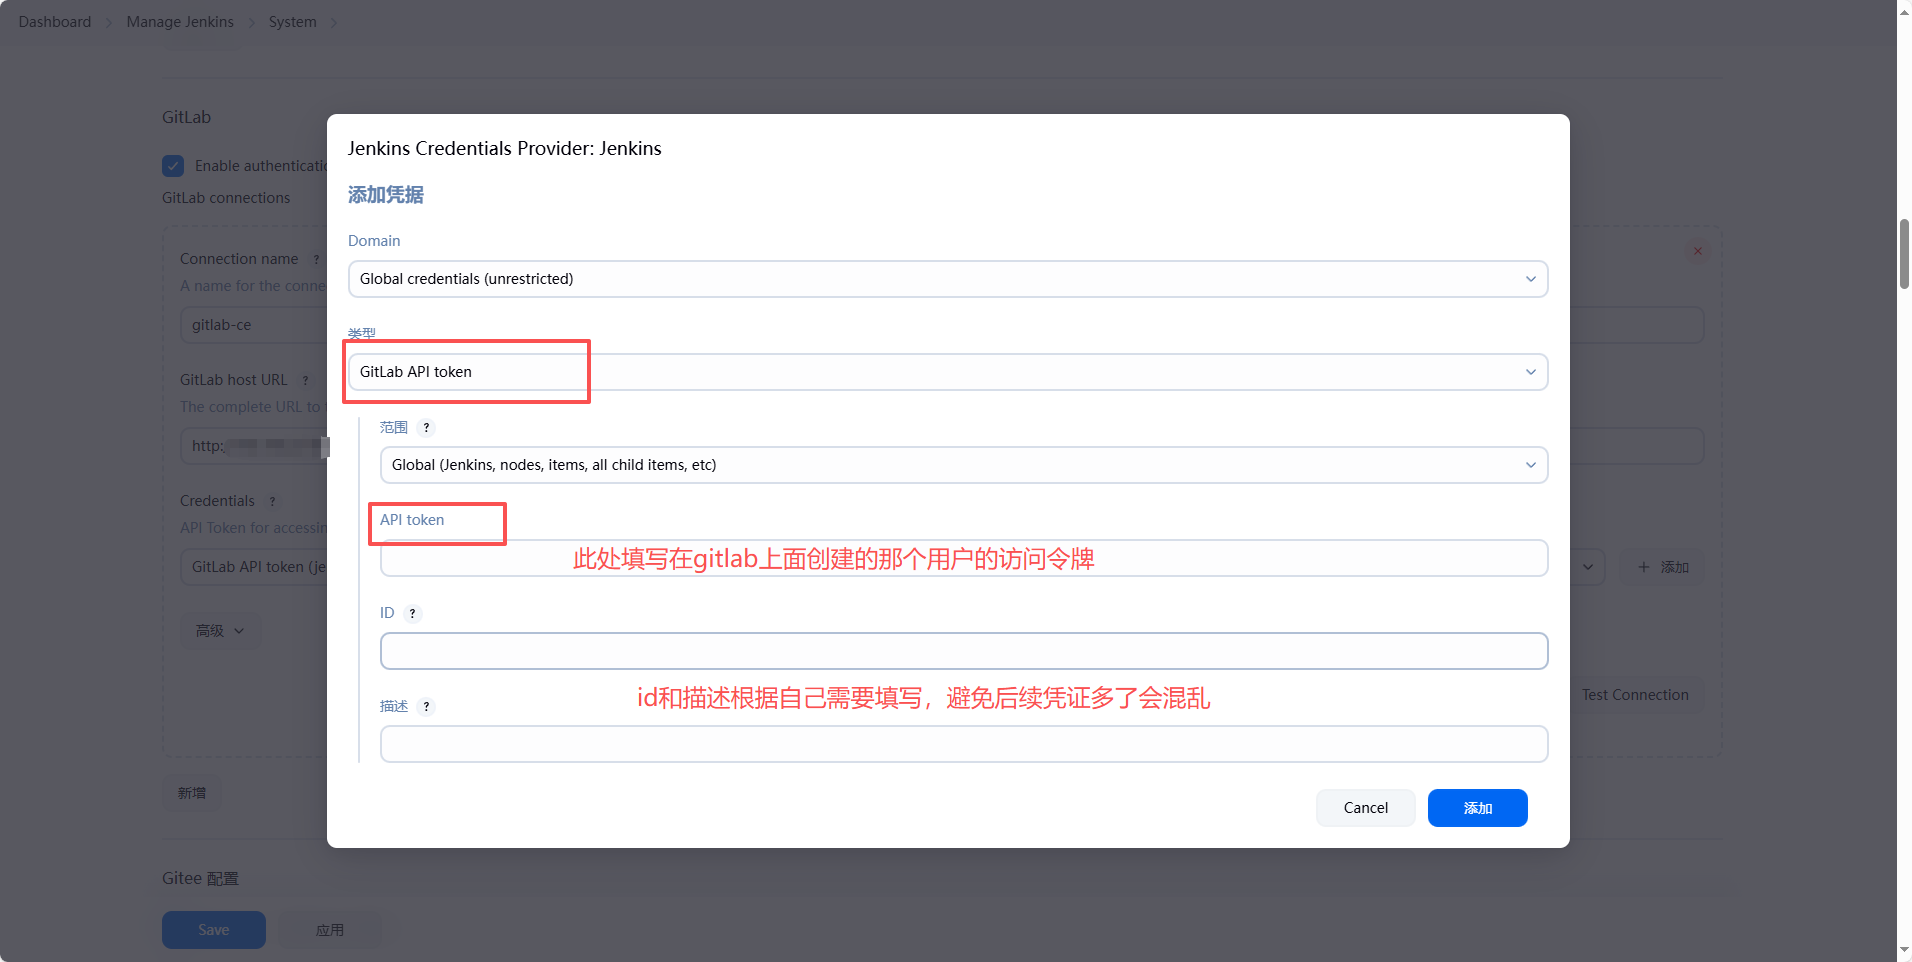
Task: Click the GitLab section heading
Action: coord(187,117)
